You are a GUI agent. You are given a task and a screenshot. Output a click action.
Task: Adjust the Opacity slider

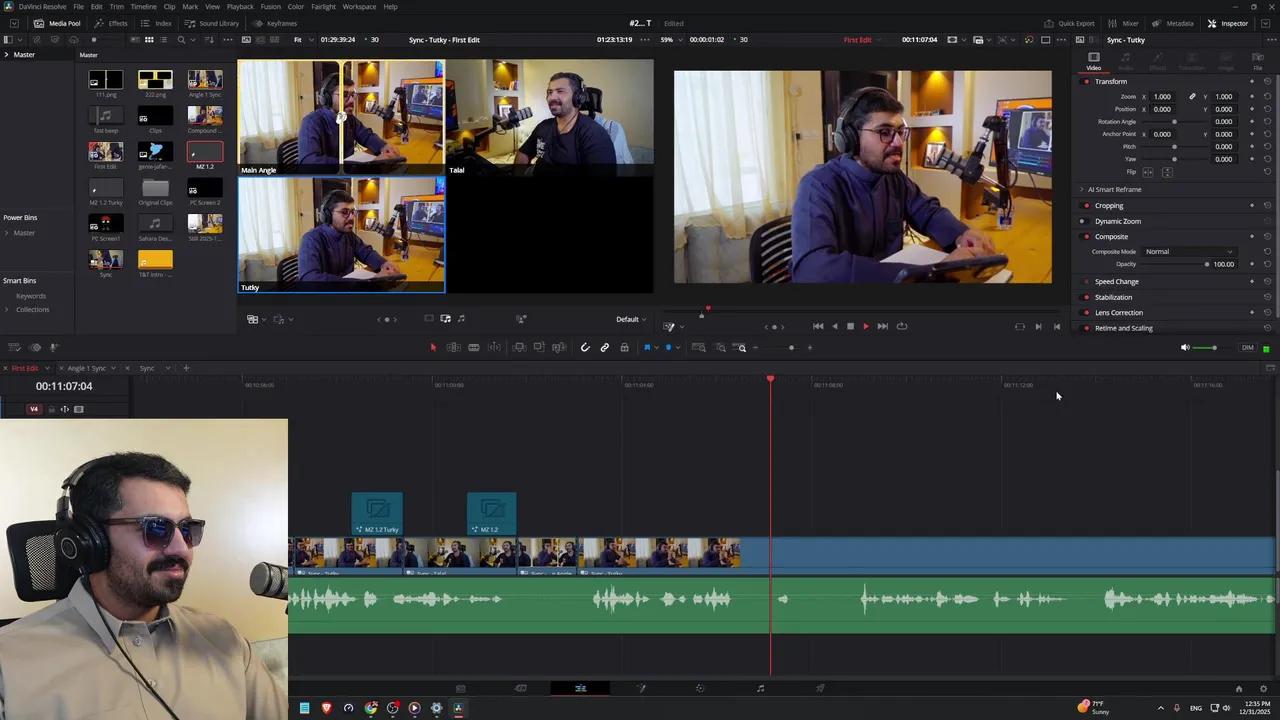click(x=1173, y=264)
